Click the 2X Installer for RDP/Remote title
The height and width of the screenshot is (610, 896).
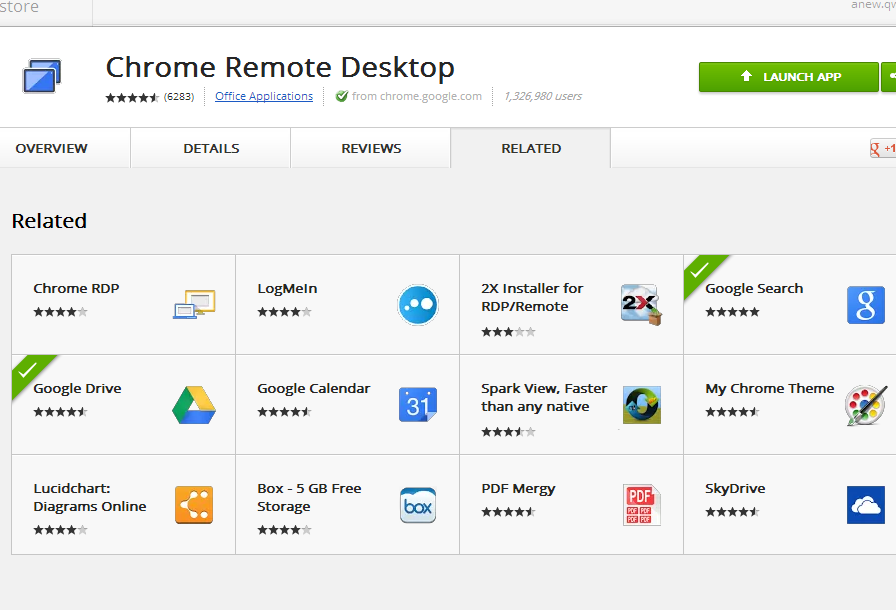click(x=532, y=298)
